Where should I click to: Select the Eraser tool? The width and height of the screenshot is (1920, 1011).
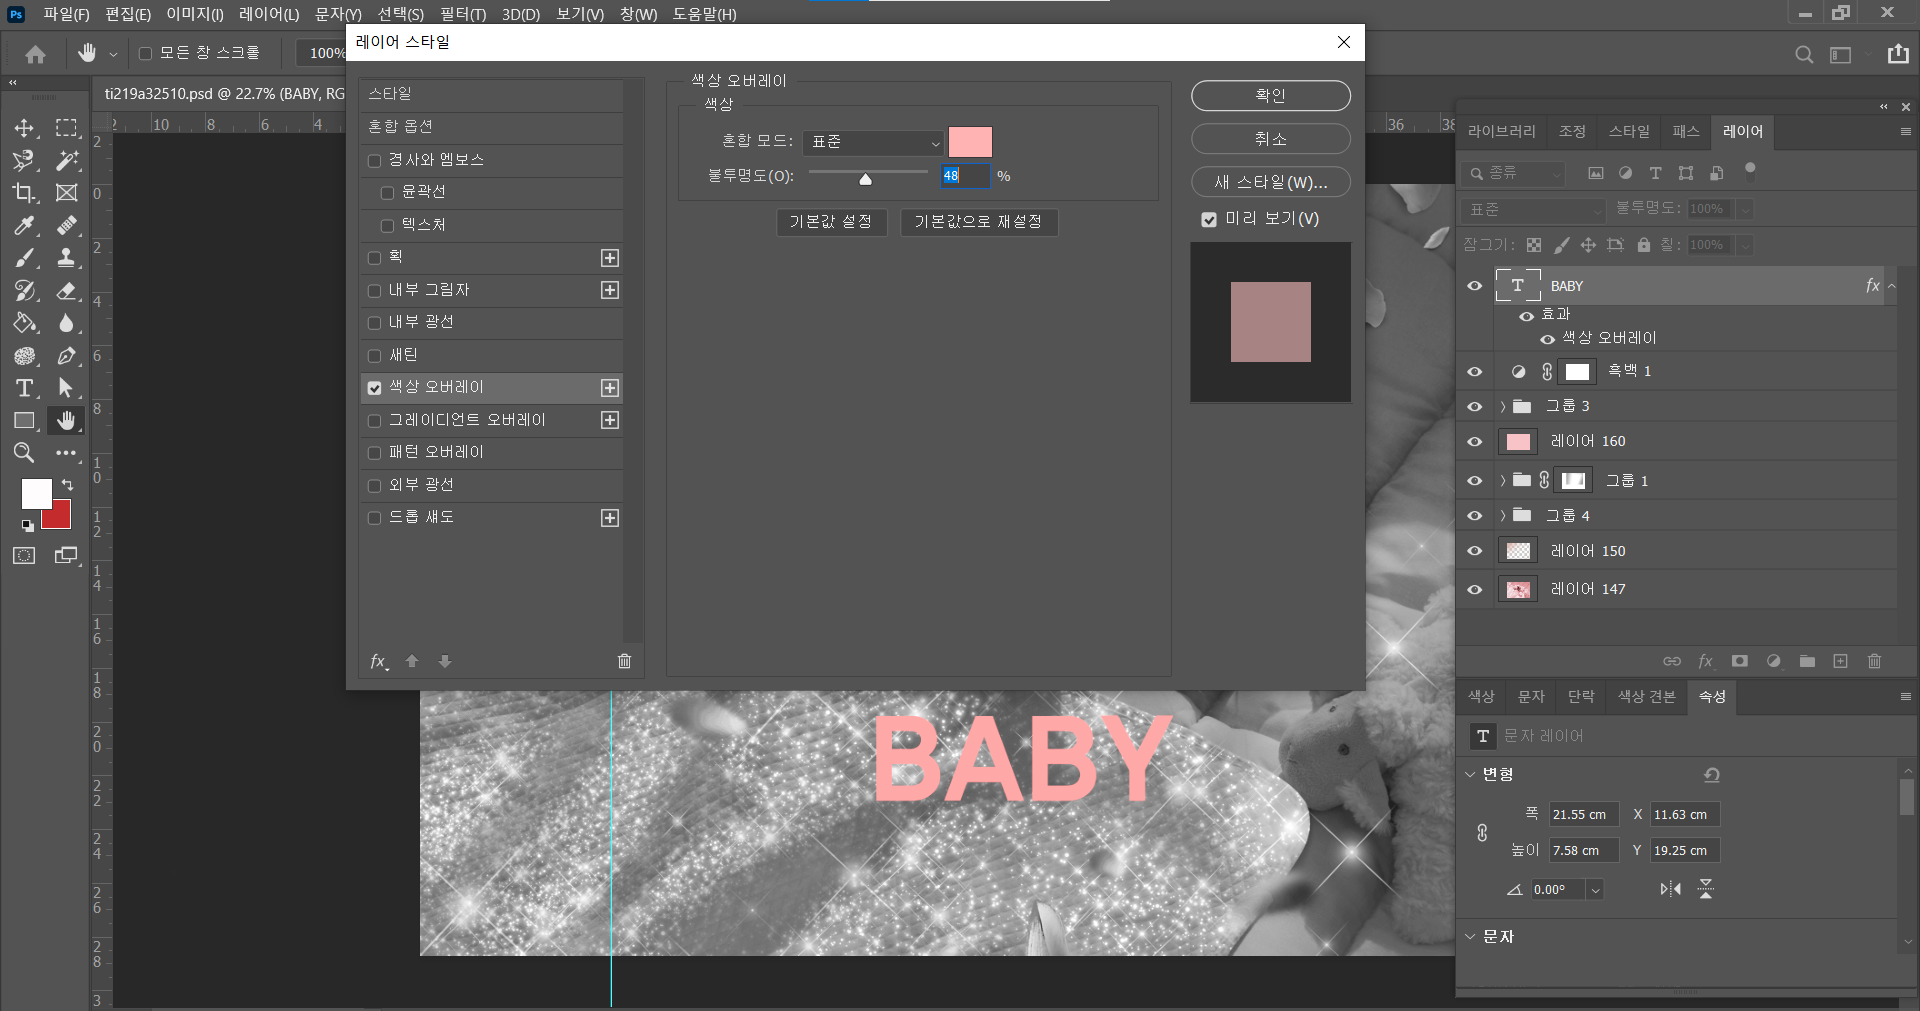click(x=66, y=290)
